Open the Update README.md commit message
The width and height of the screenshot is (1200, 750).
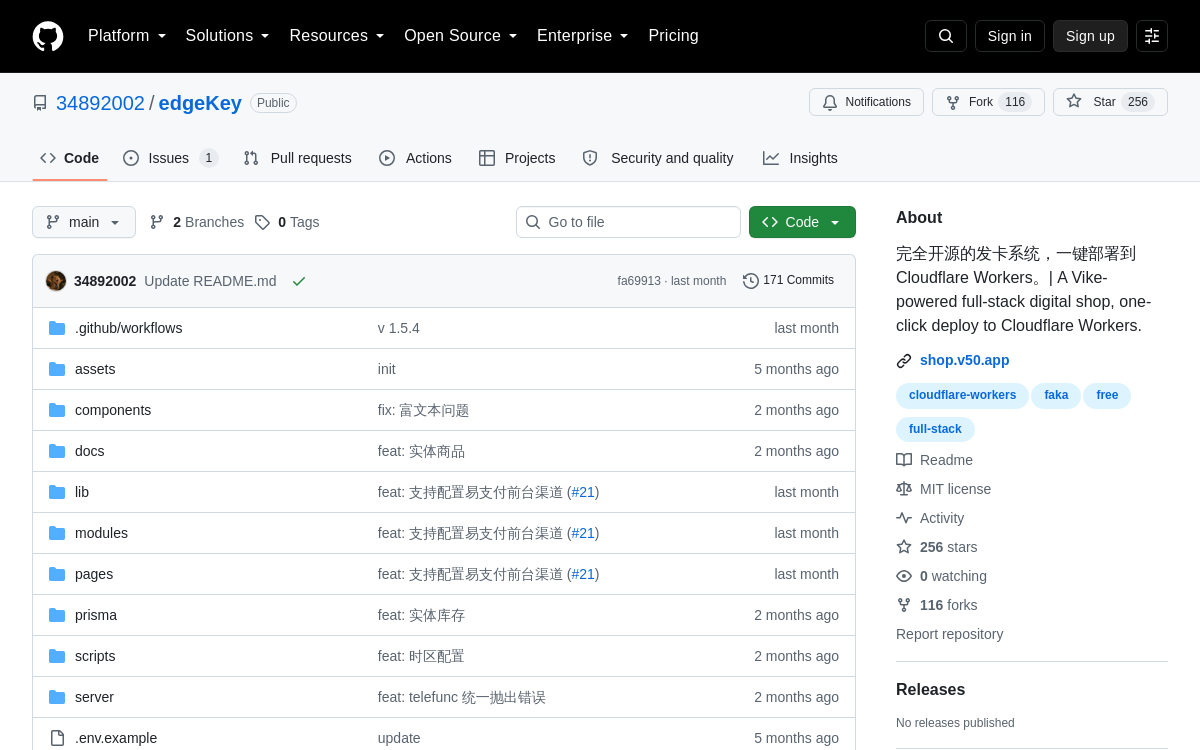click(x=210, y=281)
